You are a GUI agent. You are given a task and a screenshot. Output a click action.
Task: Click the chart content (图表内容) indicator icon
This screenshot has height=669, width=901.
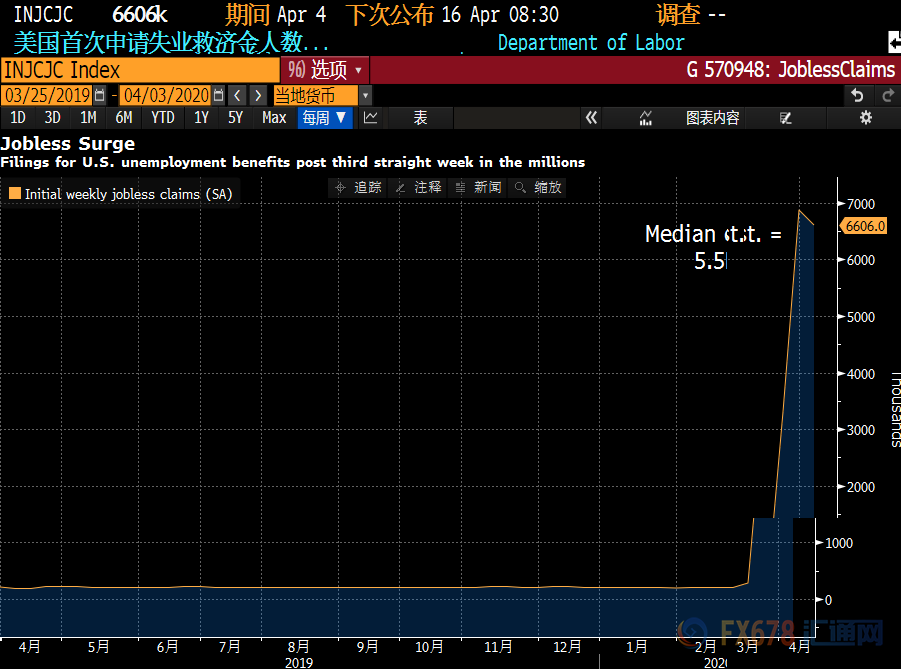[x=647, y=118]
